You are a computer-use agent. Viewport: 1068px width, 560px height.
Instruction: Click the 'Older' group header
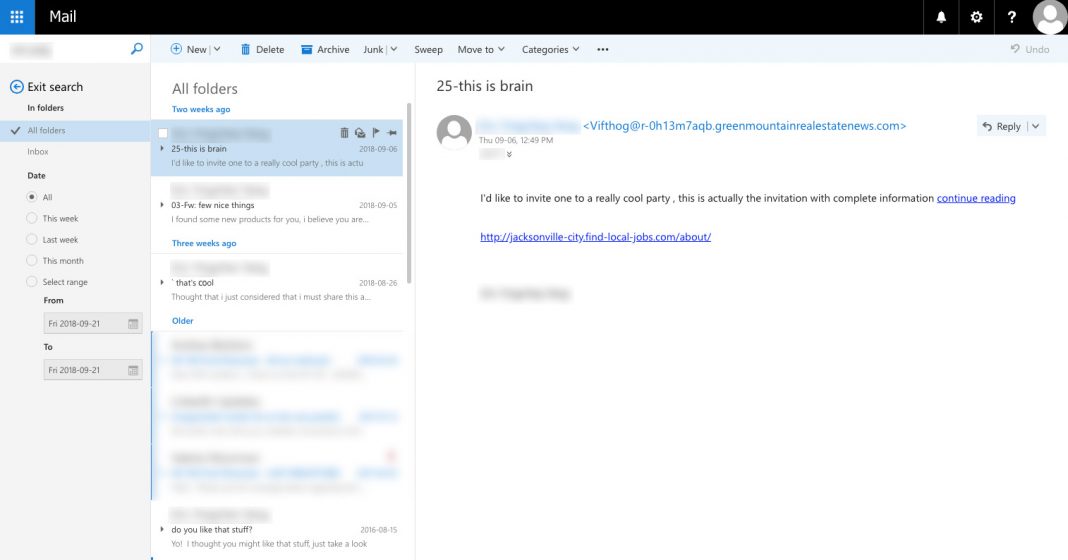tap(183, 321)
